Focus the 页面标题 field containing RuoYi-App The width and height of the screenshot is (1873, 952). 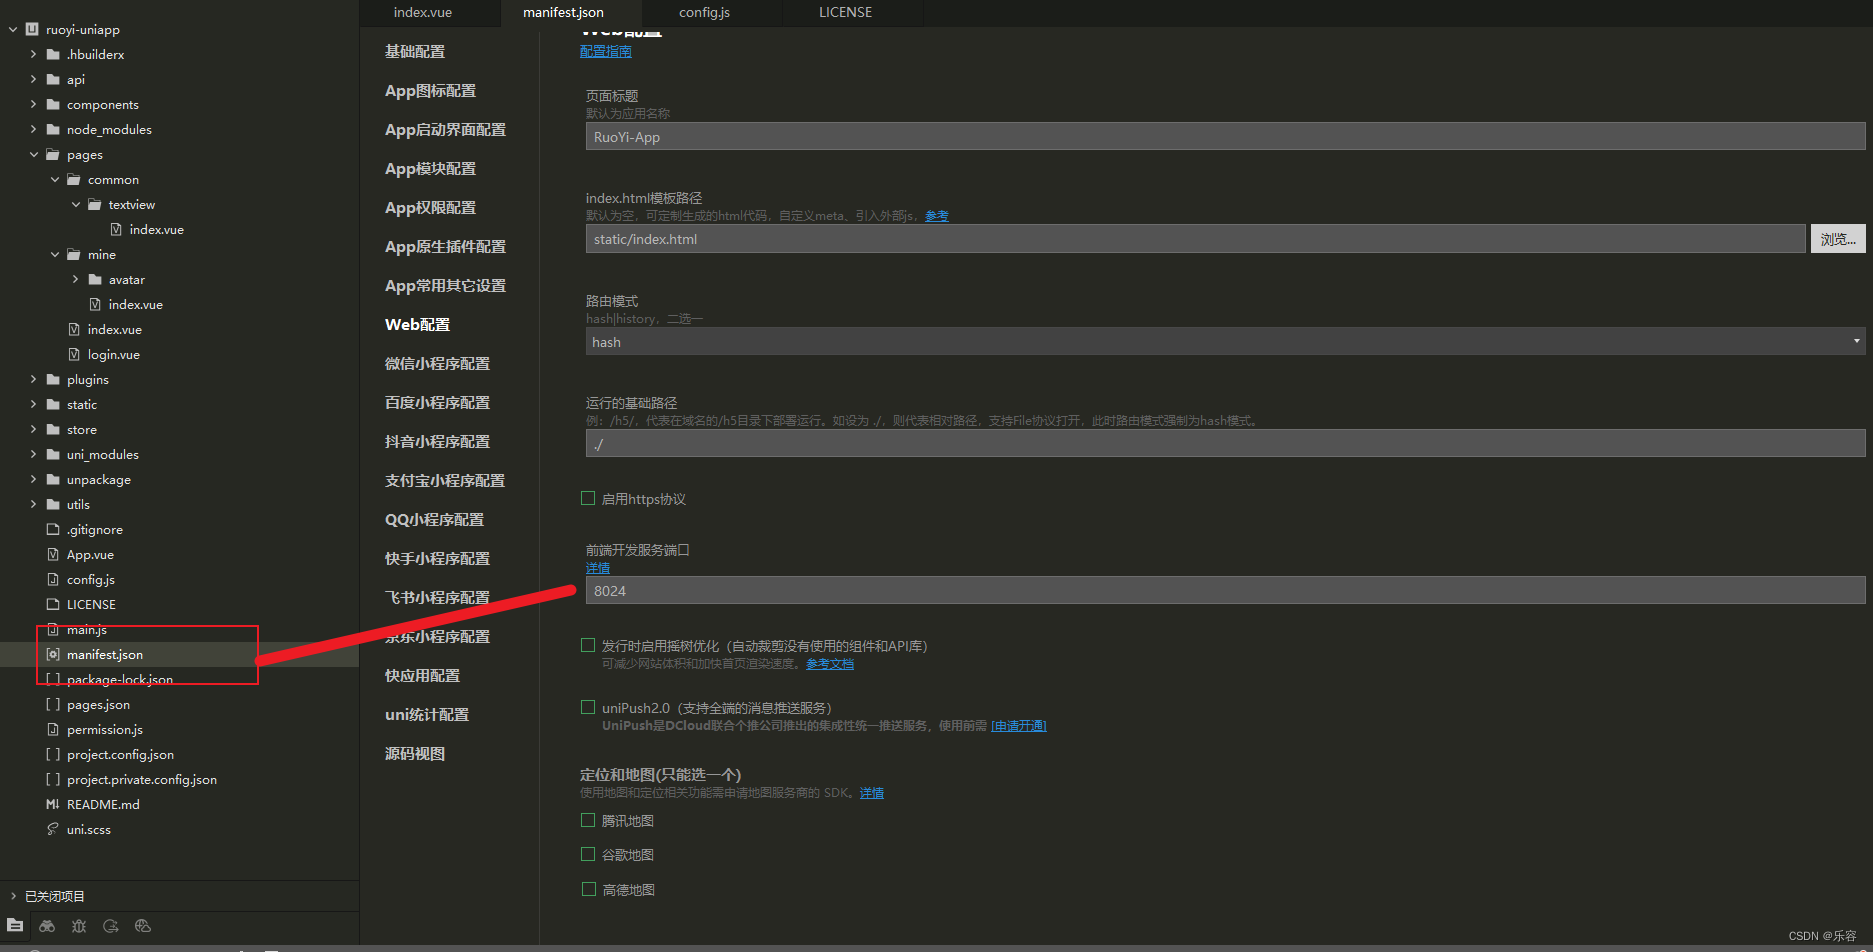(1225, 137)
